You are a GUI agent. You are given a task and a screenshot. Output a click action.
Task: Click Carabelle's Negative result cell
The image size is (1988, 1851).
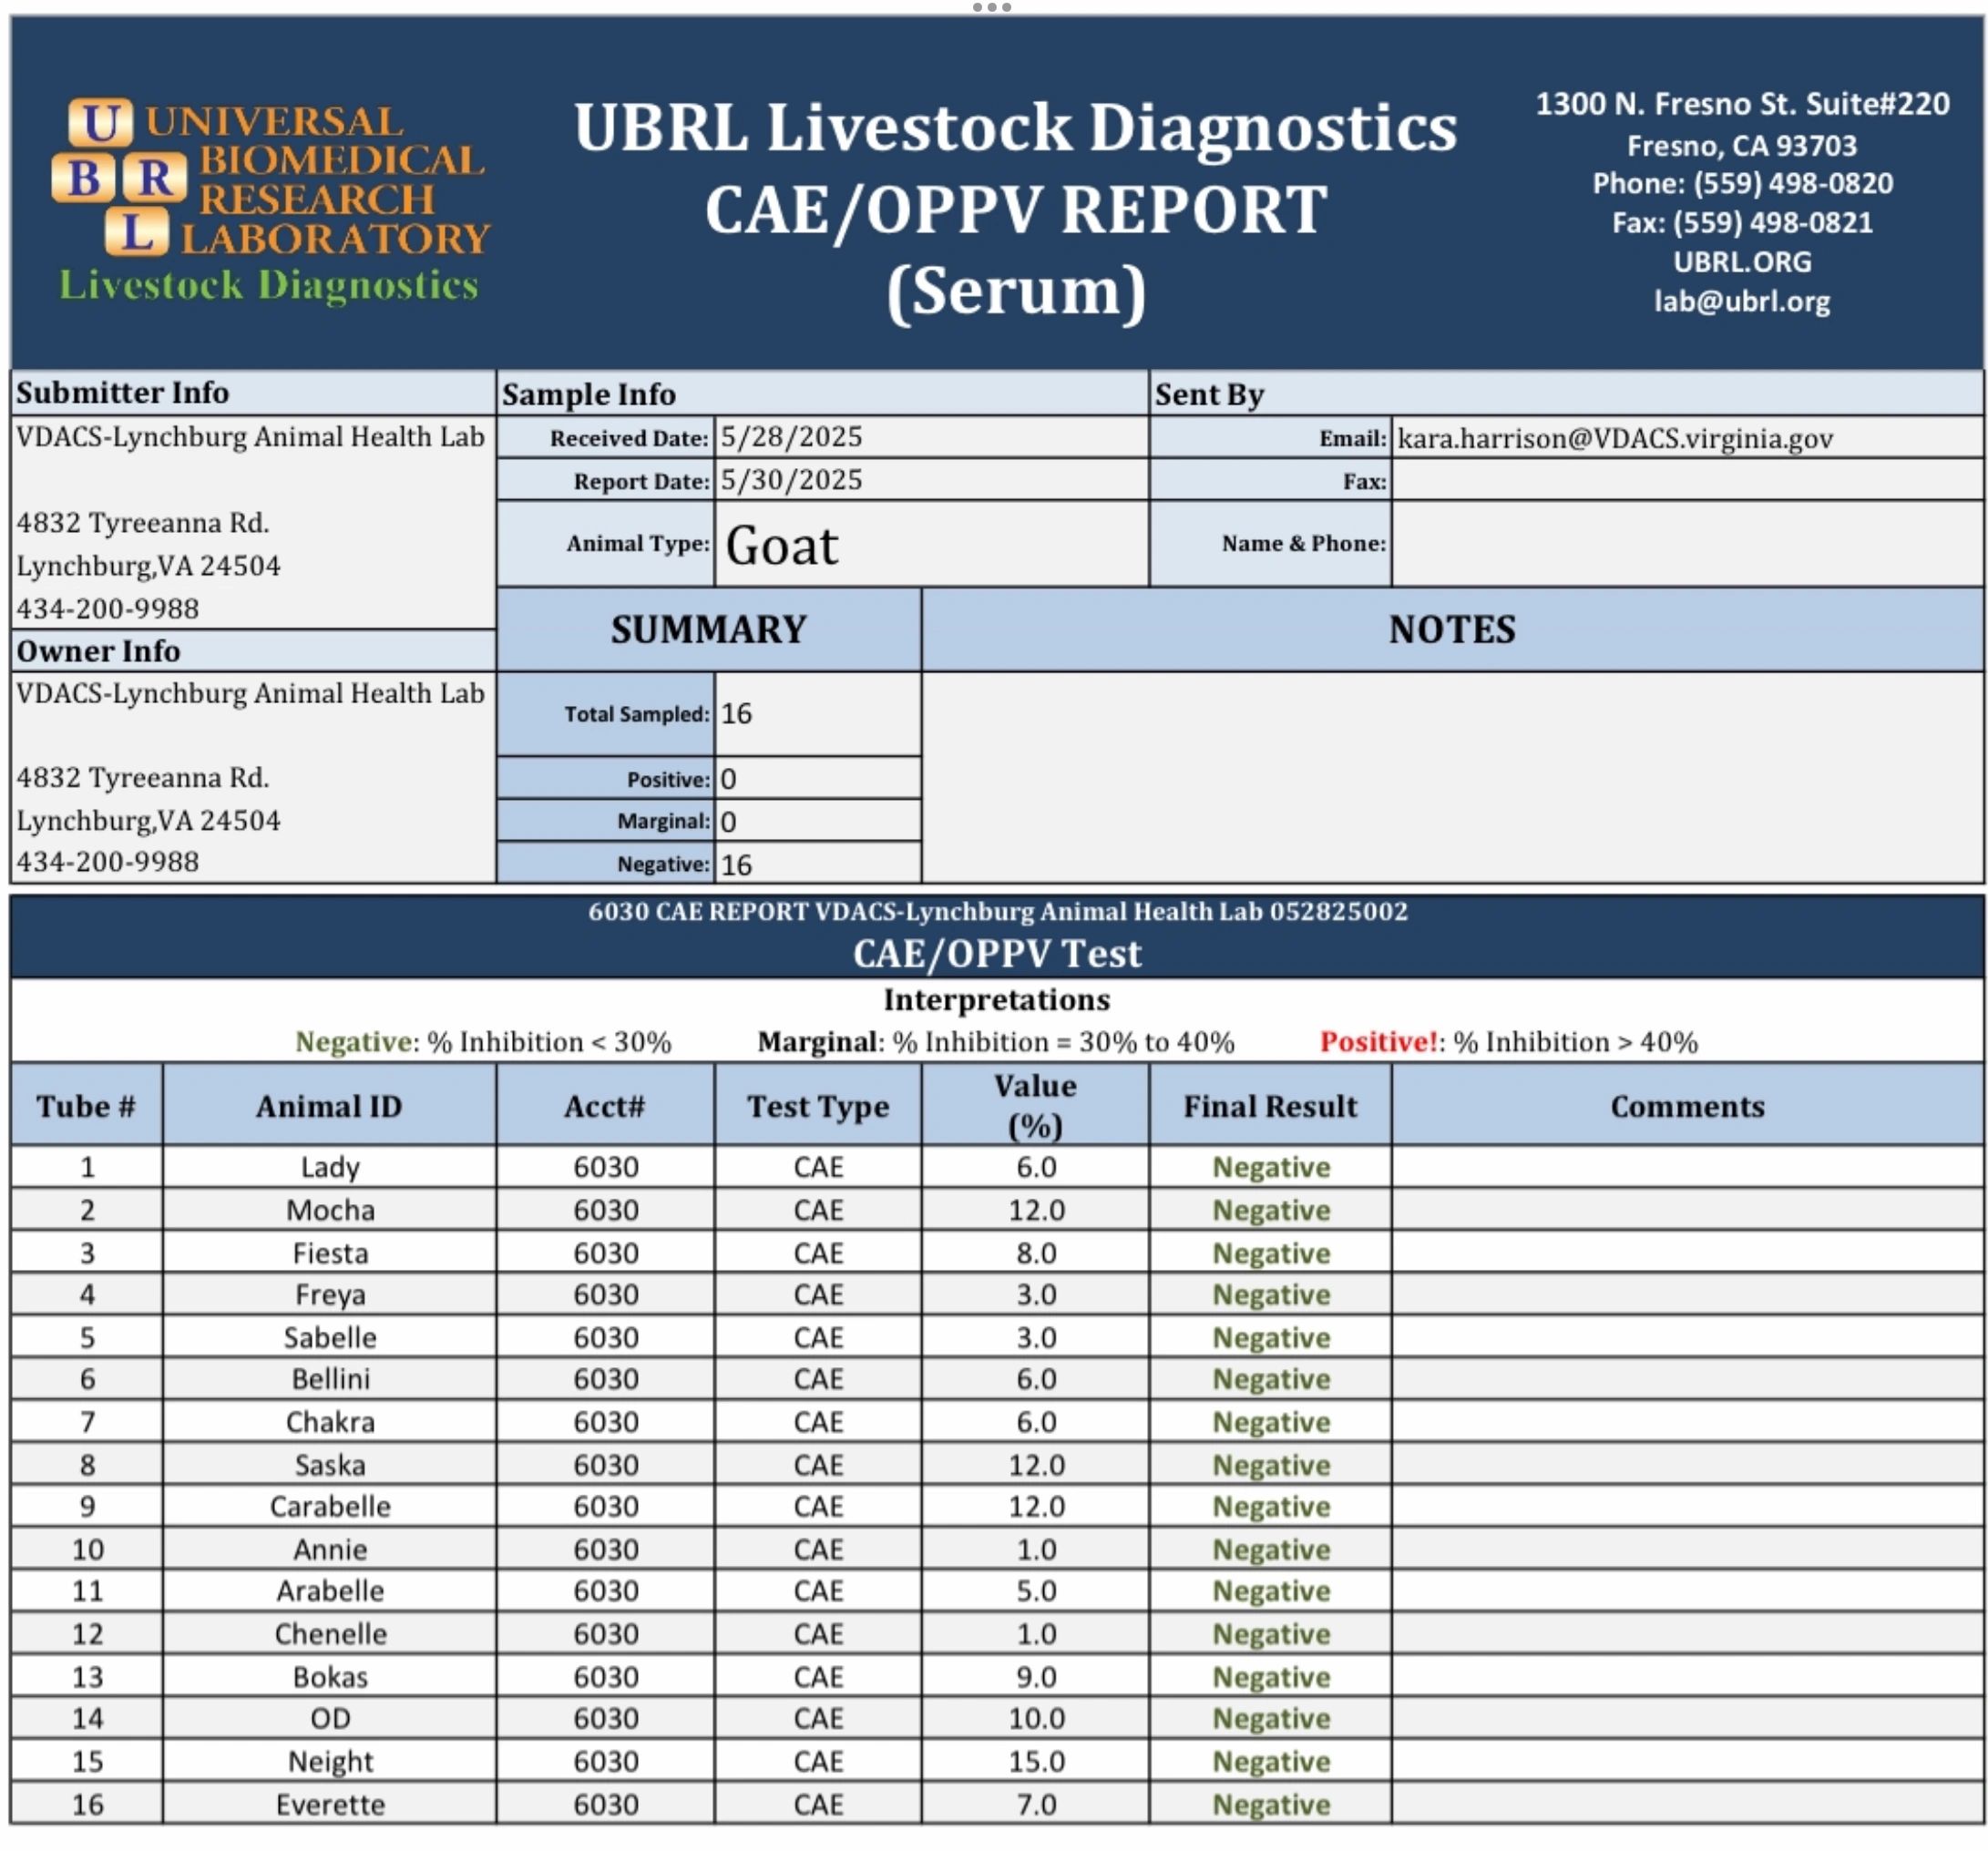pyautogui.click(x=1271, y=1506)
